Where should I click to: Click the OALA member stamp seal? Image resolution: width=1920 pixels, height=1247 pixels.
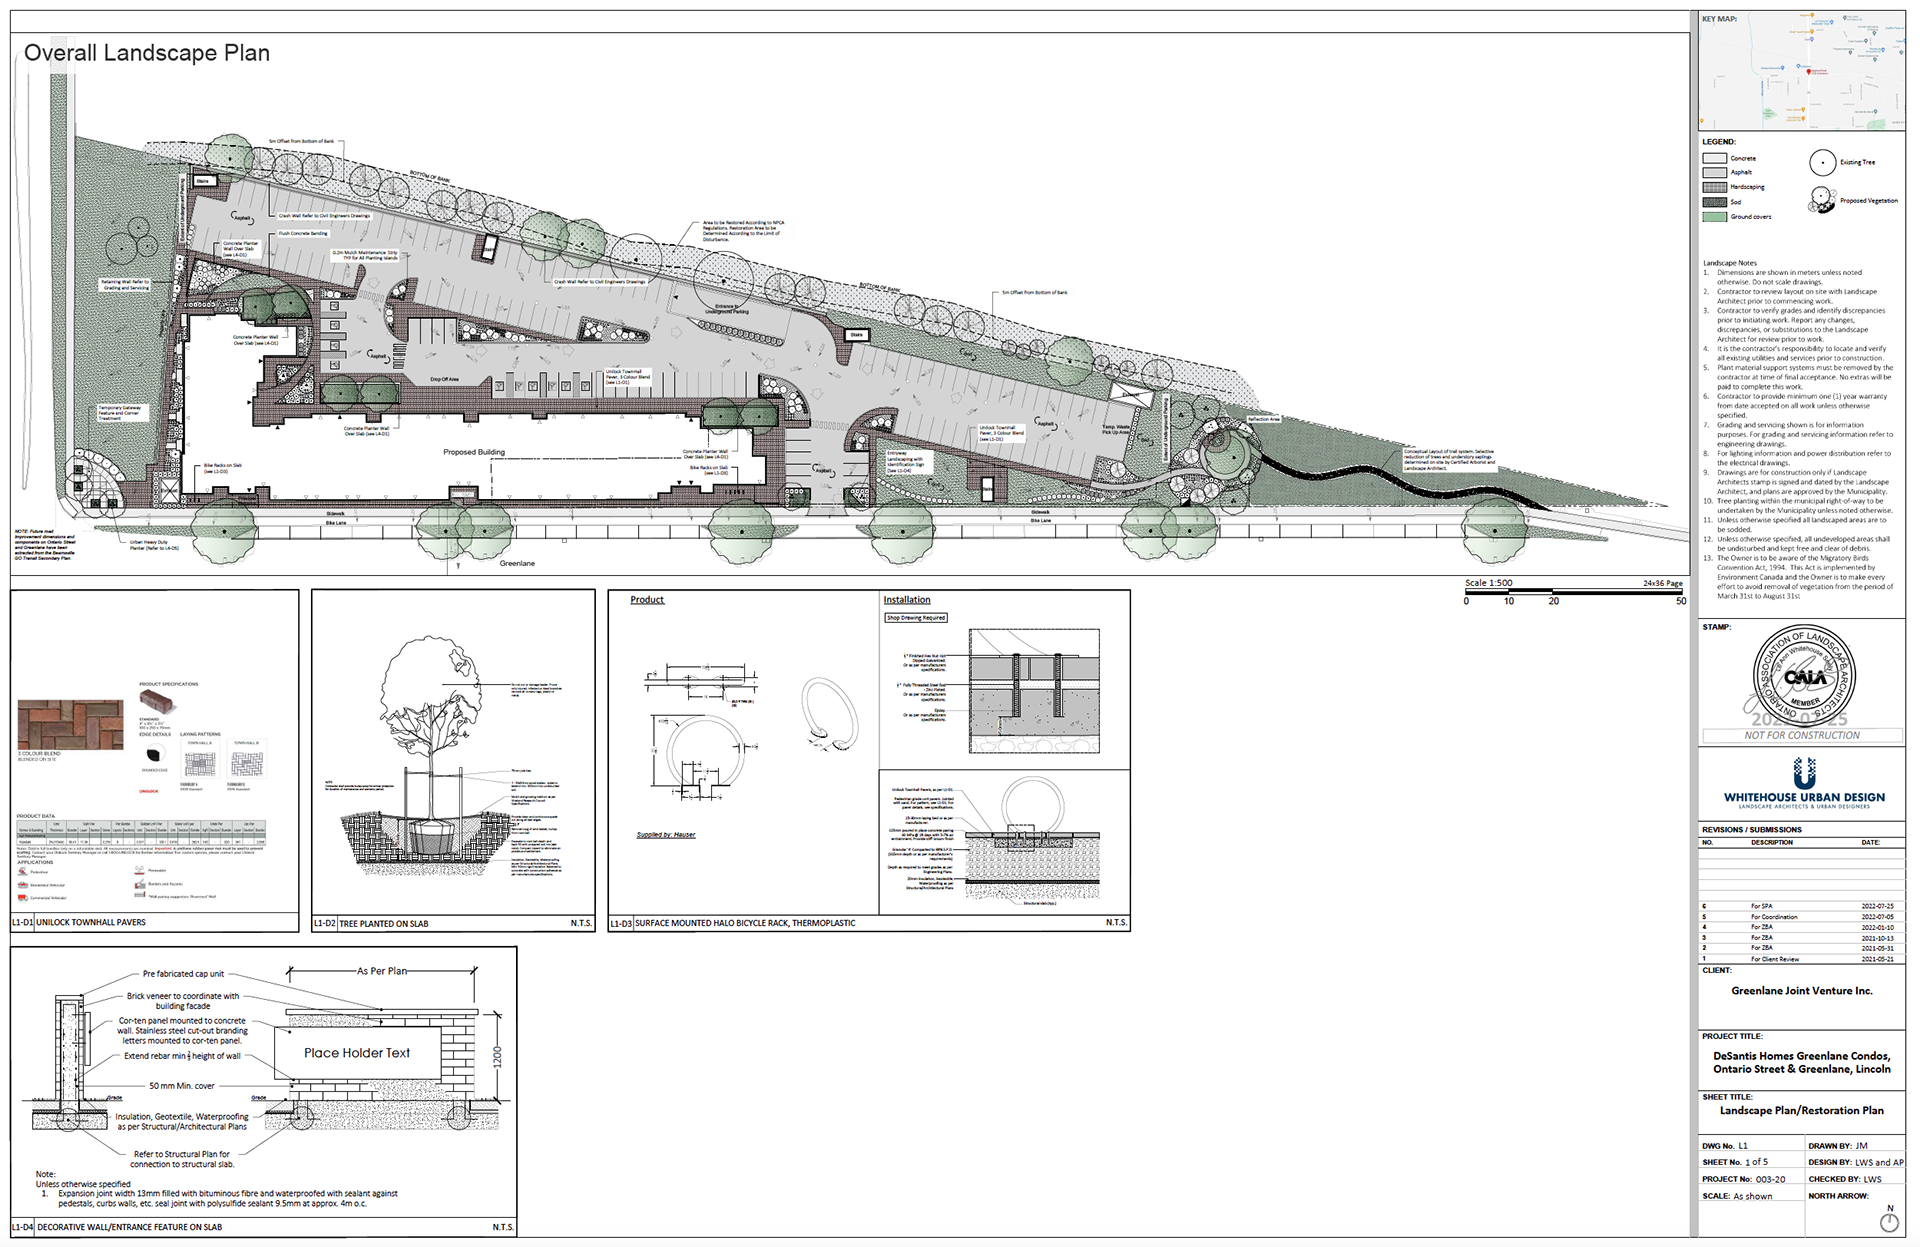(x=1804, y=677)
